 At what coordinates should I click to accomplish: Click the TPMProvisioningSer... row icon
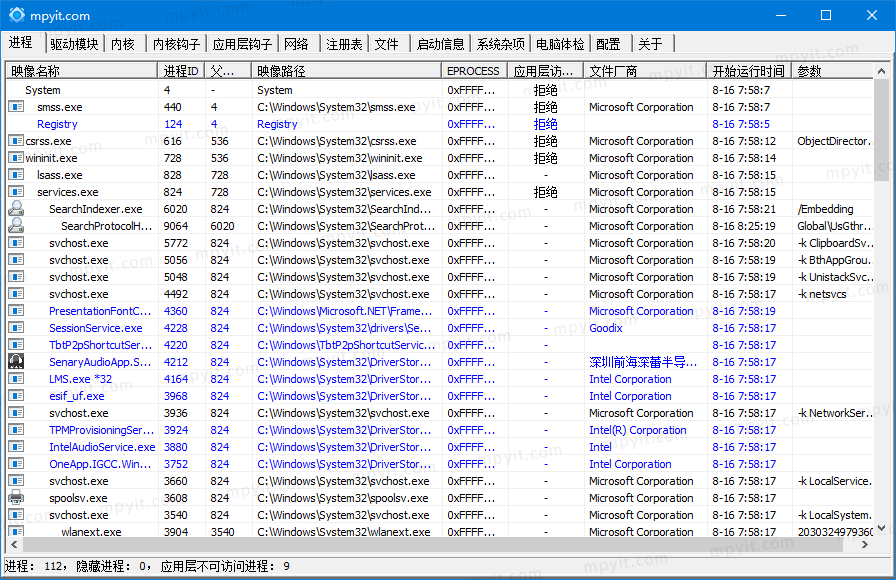coord(16,430)
